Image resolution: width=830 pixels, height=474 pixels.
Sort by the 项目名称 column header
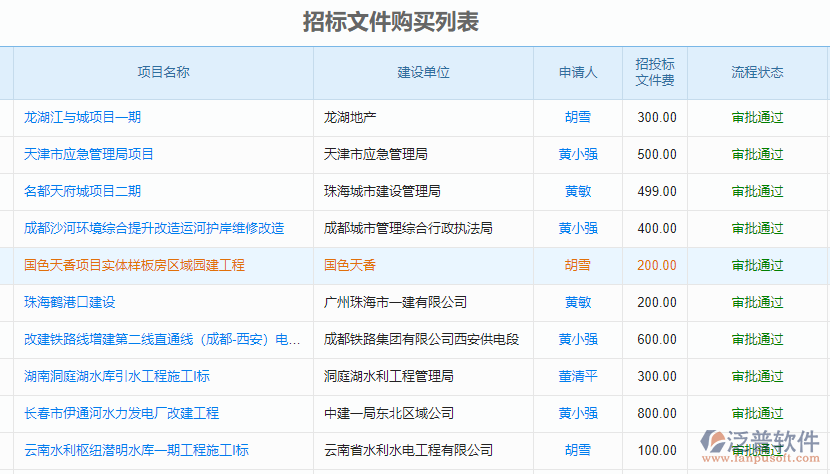pyautogui.click(x=163, y=72)
